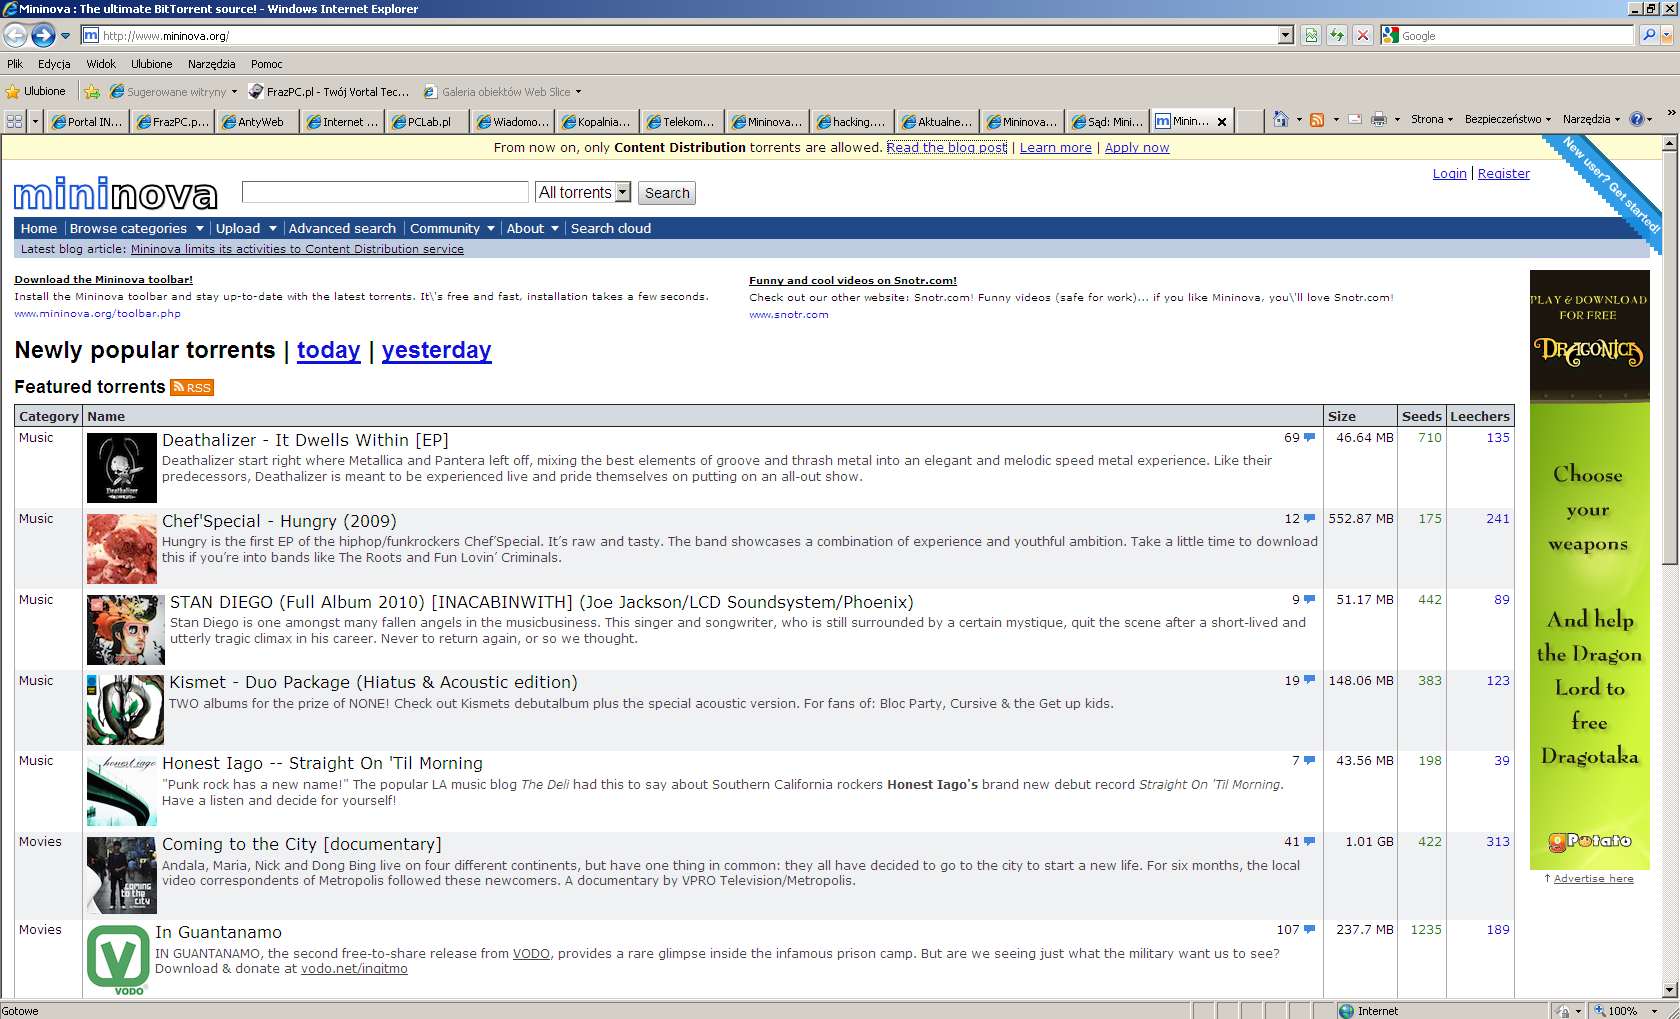The width and height of the screenshot is (1680, 1019).
Task: Expand the Bezpieczeństwo toolbar dropdown
Action: click(1507, 119)
